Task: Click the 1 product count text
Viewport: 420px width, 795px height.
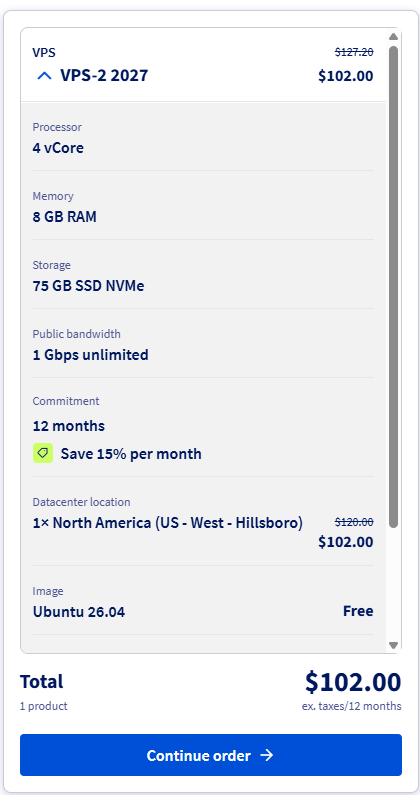Action: [44, 706]
